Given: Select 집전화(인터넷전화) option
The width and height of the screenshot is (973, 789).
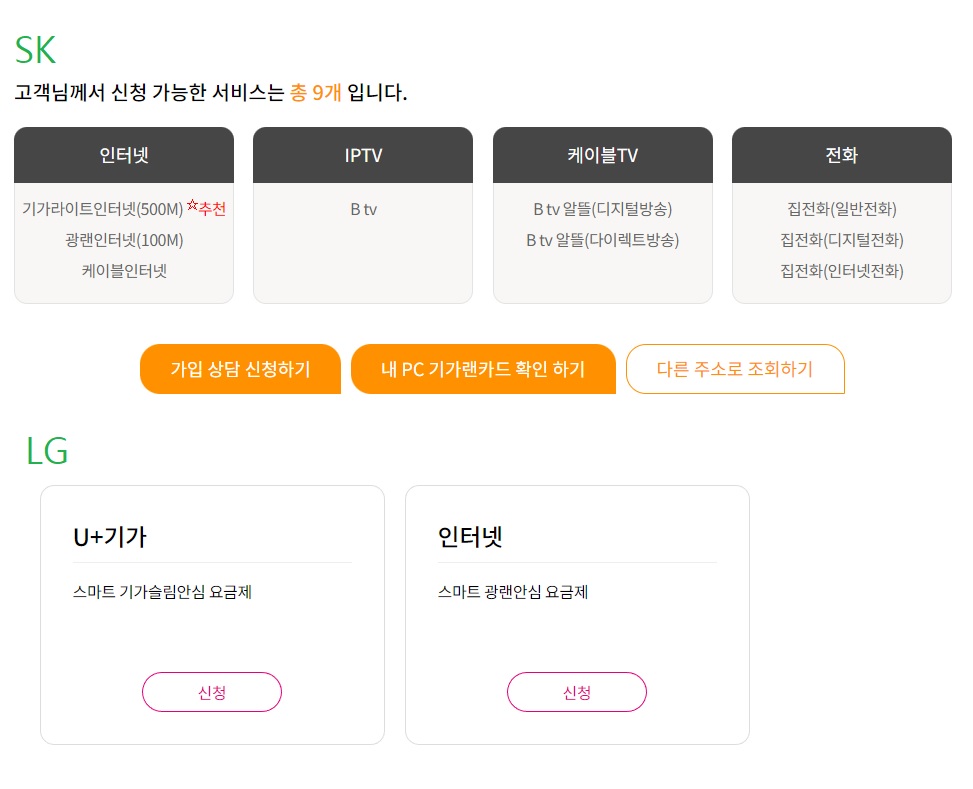Looking at the screenshot, I should (842, 271).
